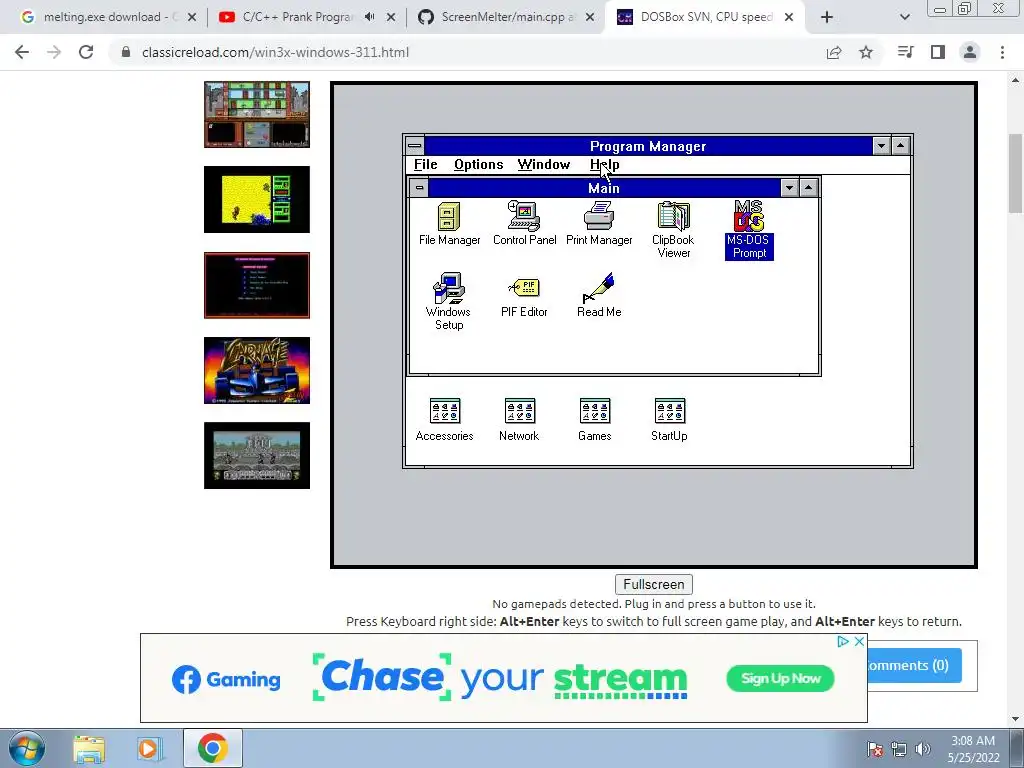Open the network tray icon
1024x768 pixels.
pos(899,749)
